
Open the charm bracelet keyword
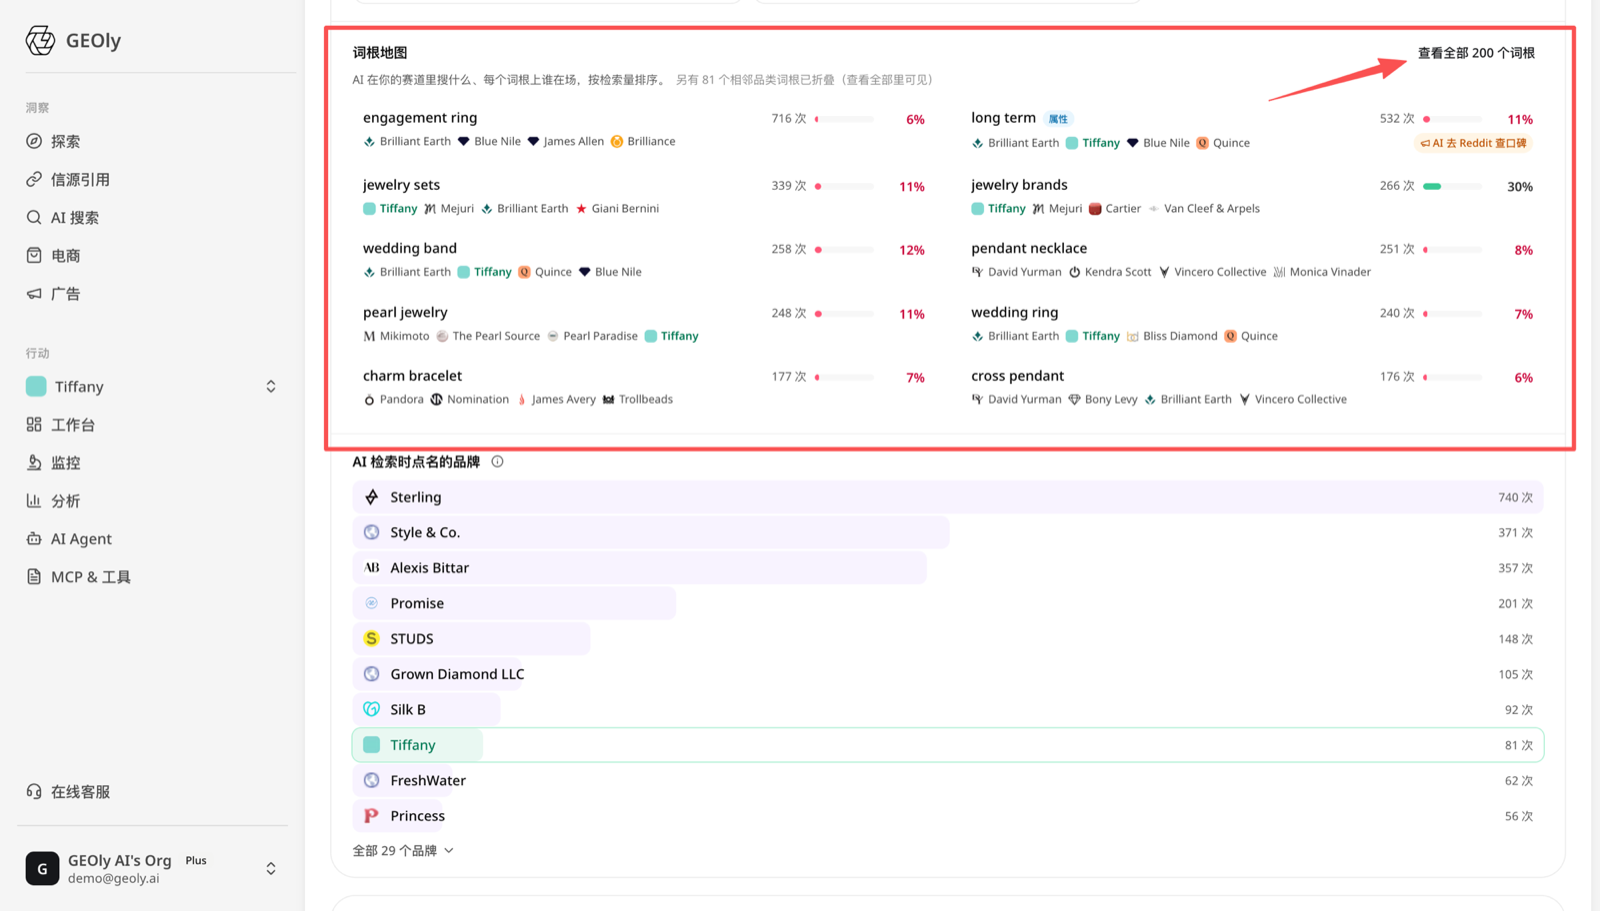tap(412, 376)
